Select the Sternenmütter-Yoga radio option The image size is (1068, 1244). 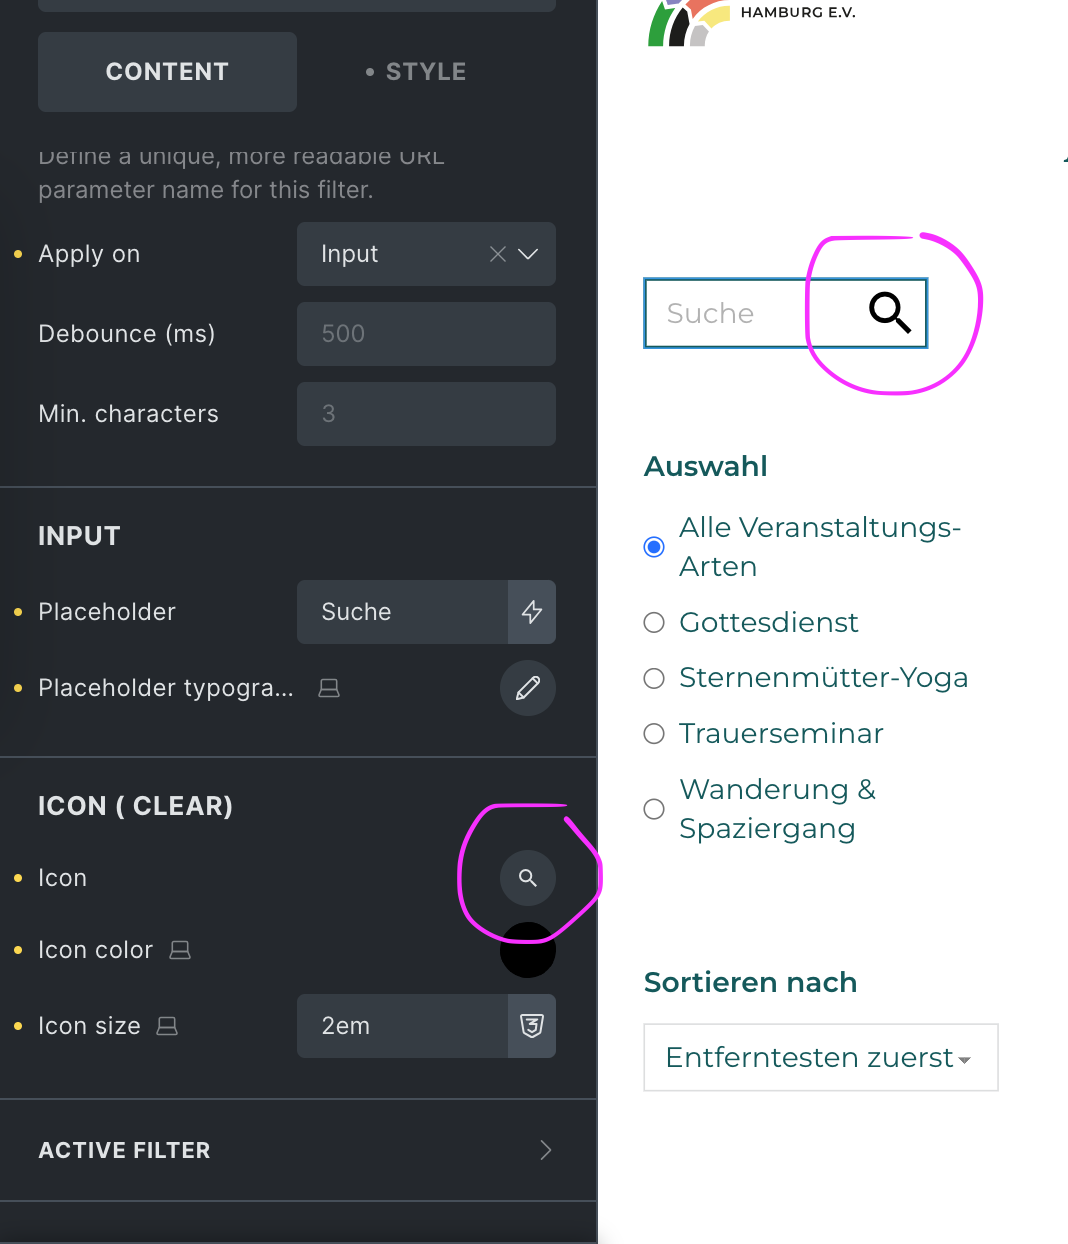coord(654,679)
